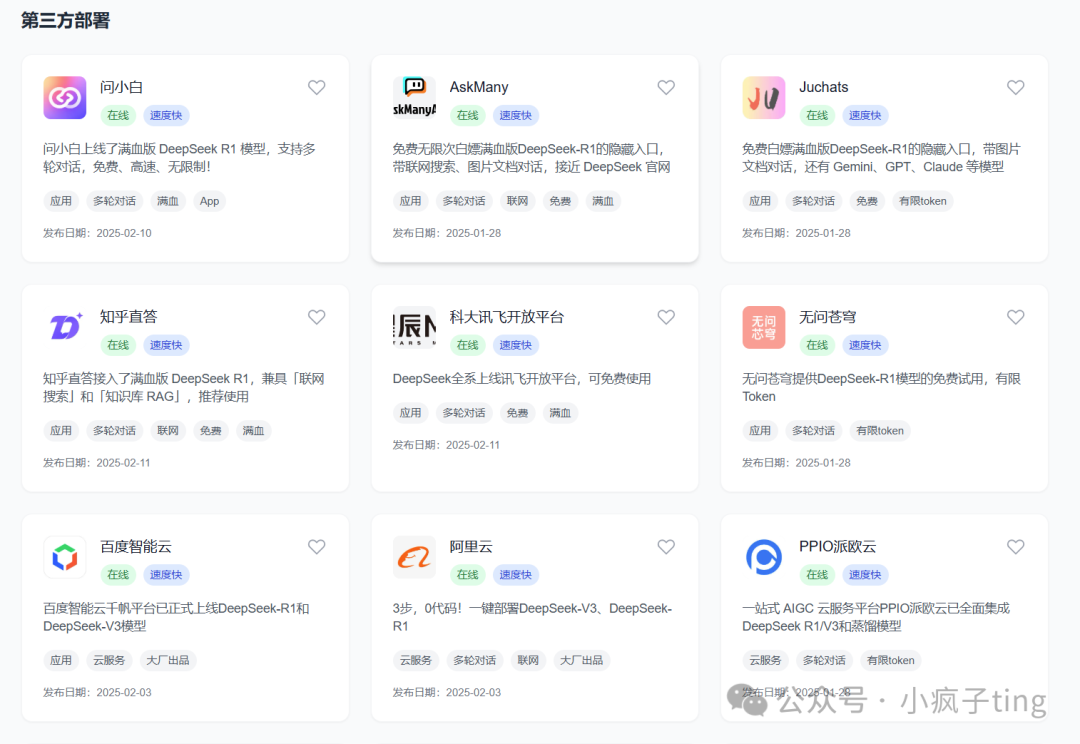This screenshot has height=744, width=1080.
Task: Open the 问小白 app logo
Action: tap(65, 98)
